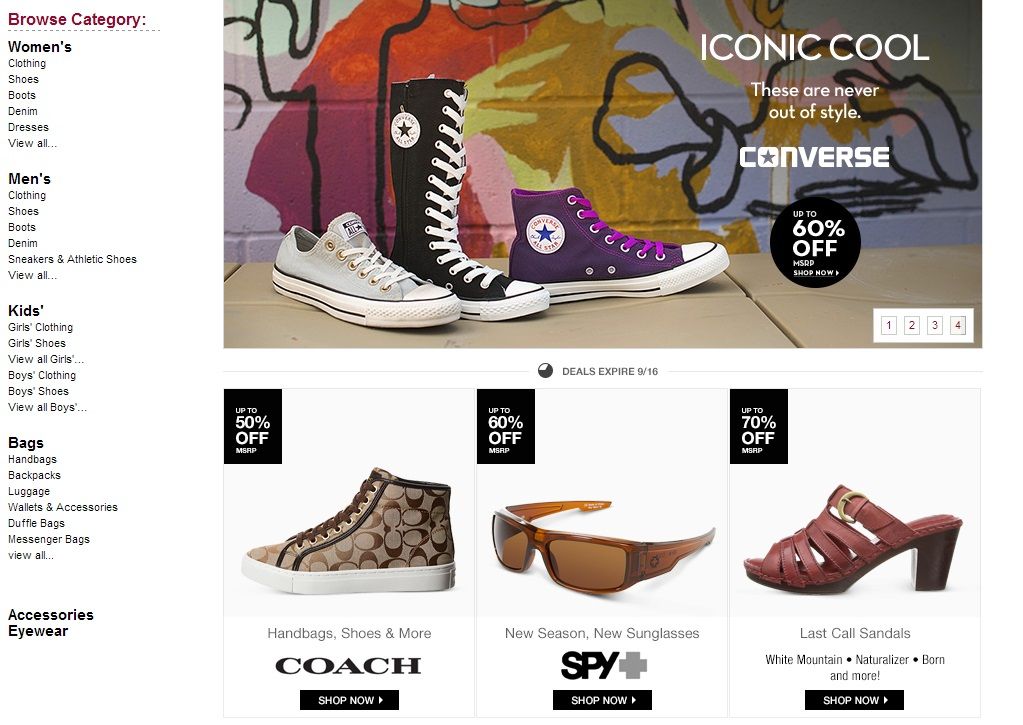
Task: Click Shop Now under Coach
Action: pos(349,700)
